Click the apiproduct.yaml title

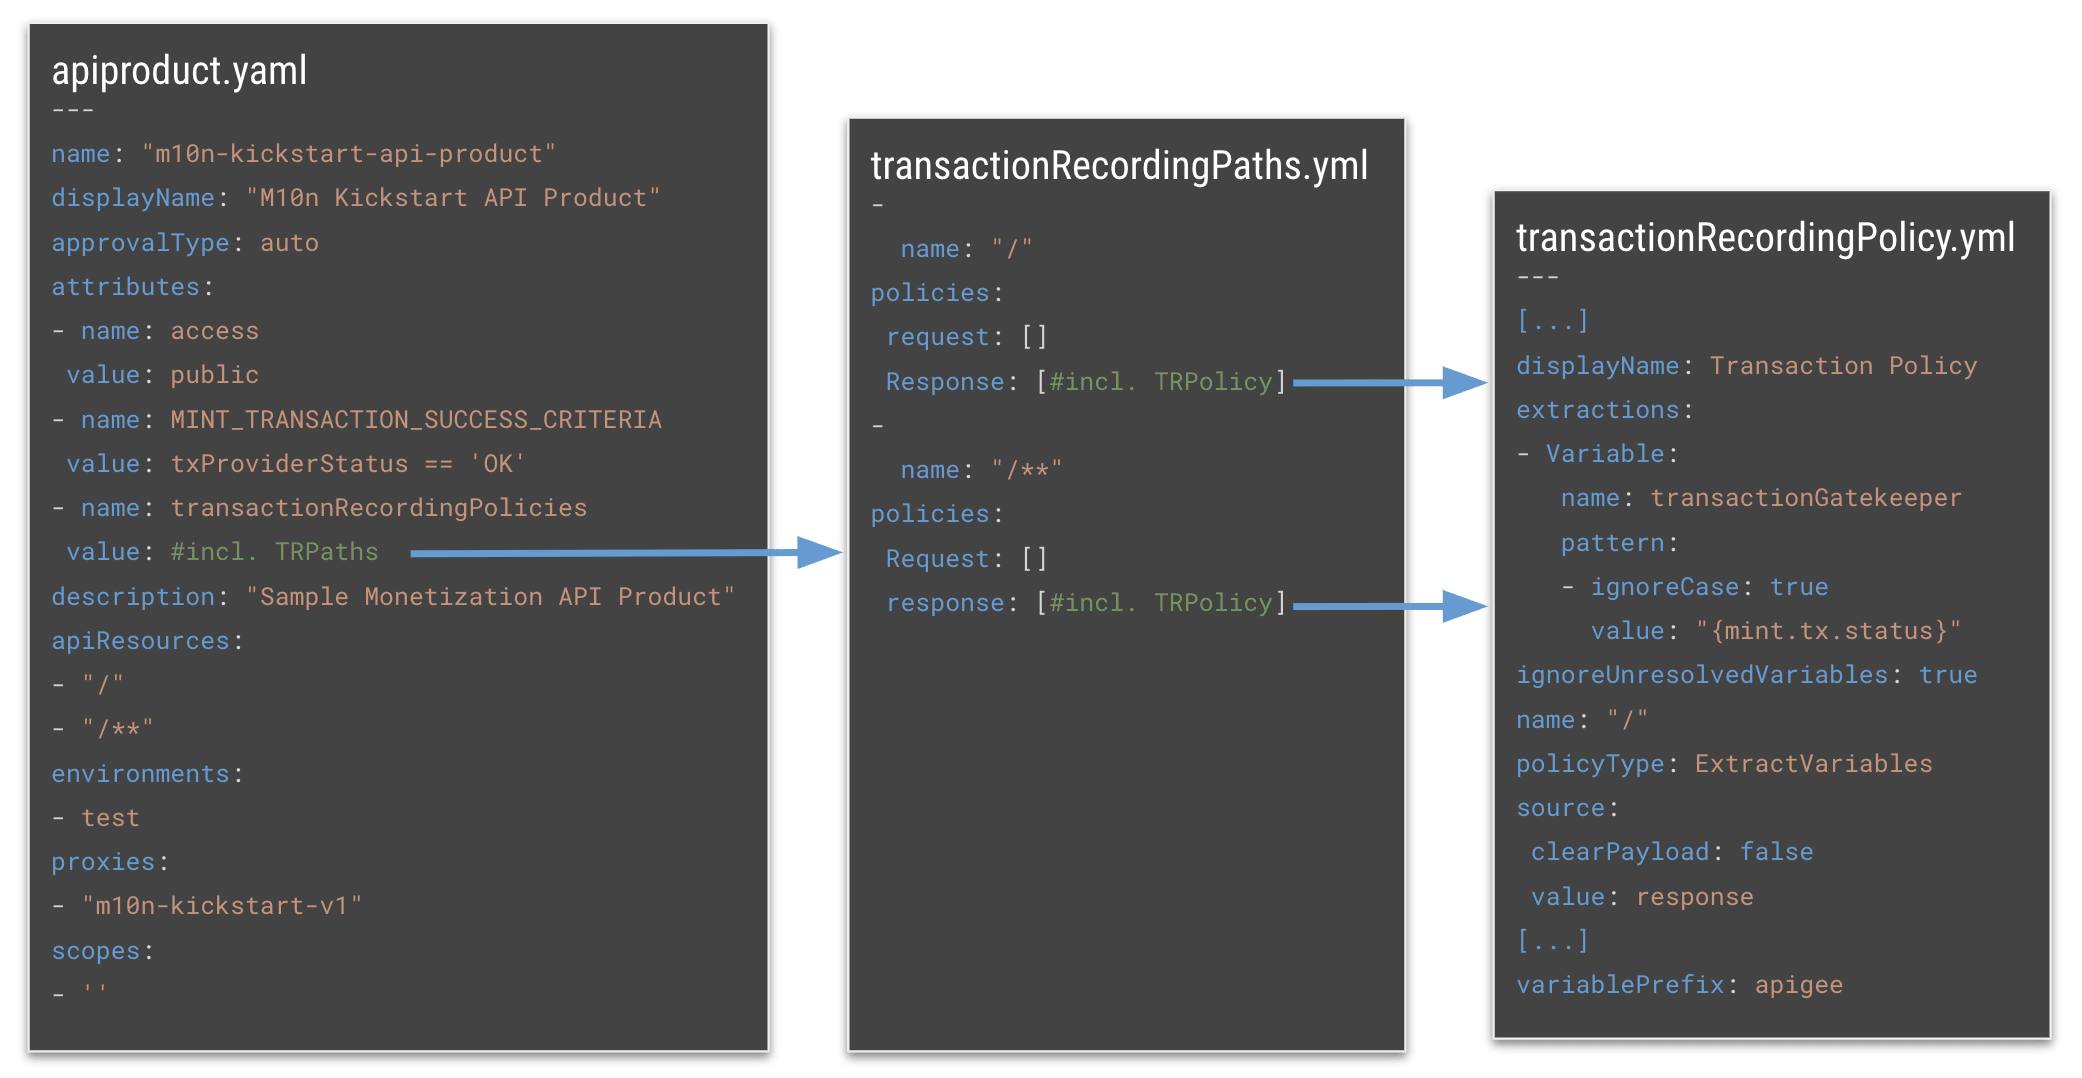pyautogui.click(x=179, y=72)
